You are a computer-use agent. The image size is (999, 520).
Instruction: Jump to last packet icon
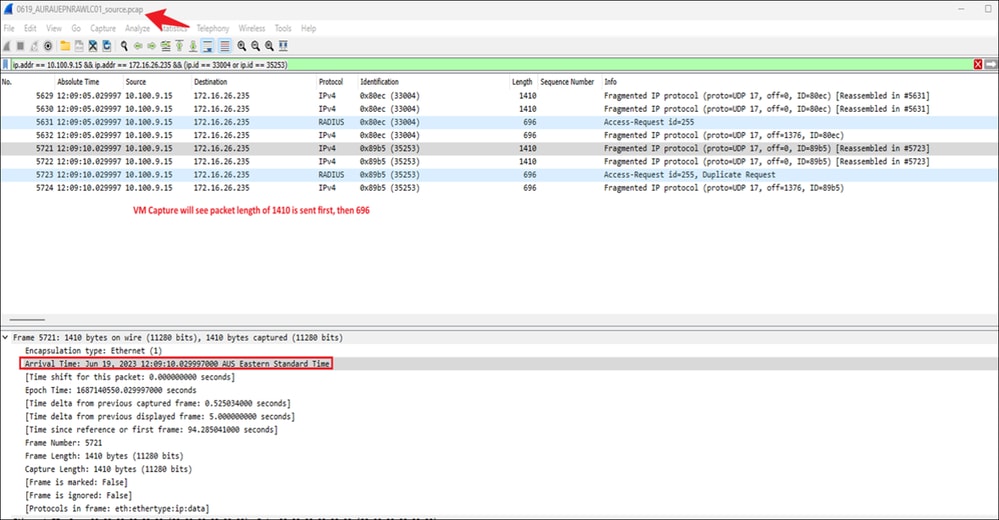click(193, 46)
